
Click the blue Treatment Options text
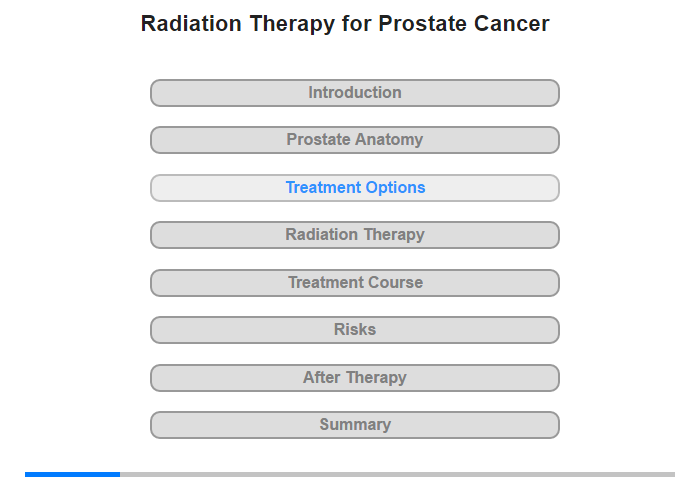[x=355, y=188]
